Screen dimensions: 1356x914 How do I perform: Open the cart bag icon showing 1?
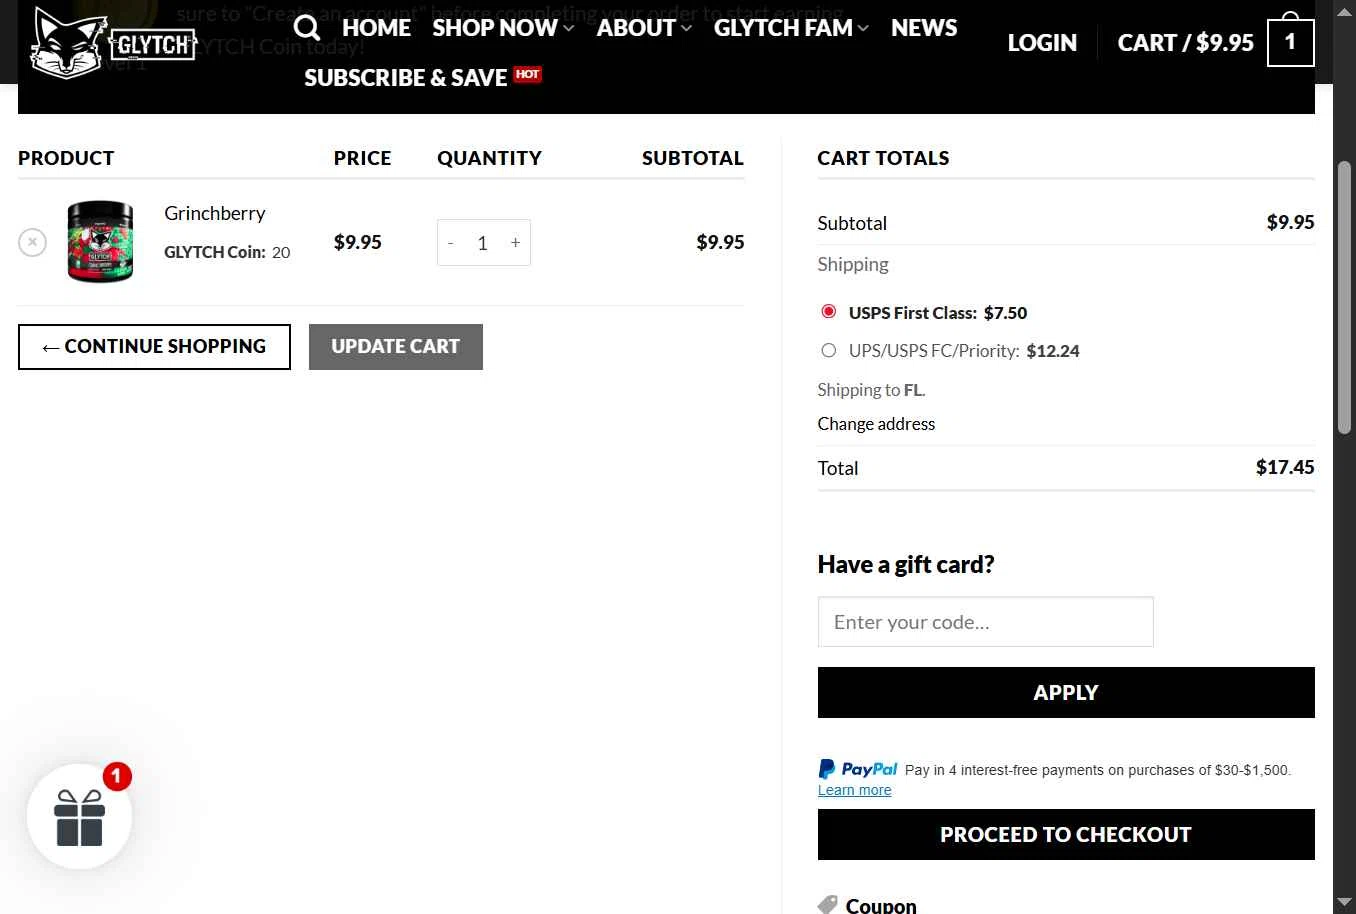[1290, 42]
